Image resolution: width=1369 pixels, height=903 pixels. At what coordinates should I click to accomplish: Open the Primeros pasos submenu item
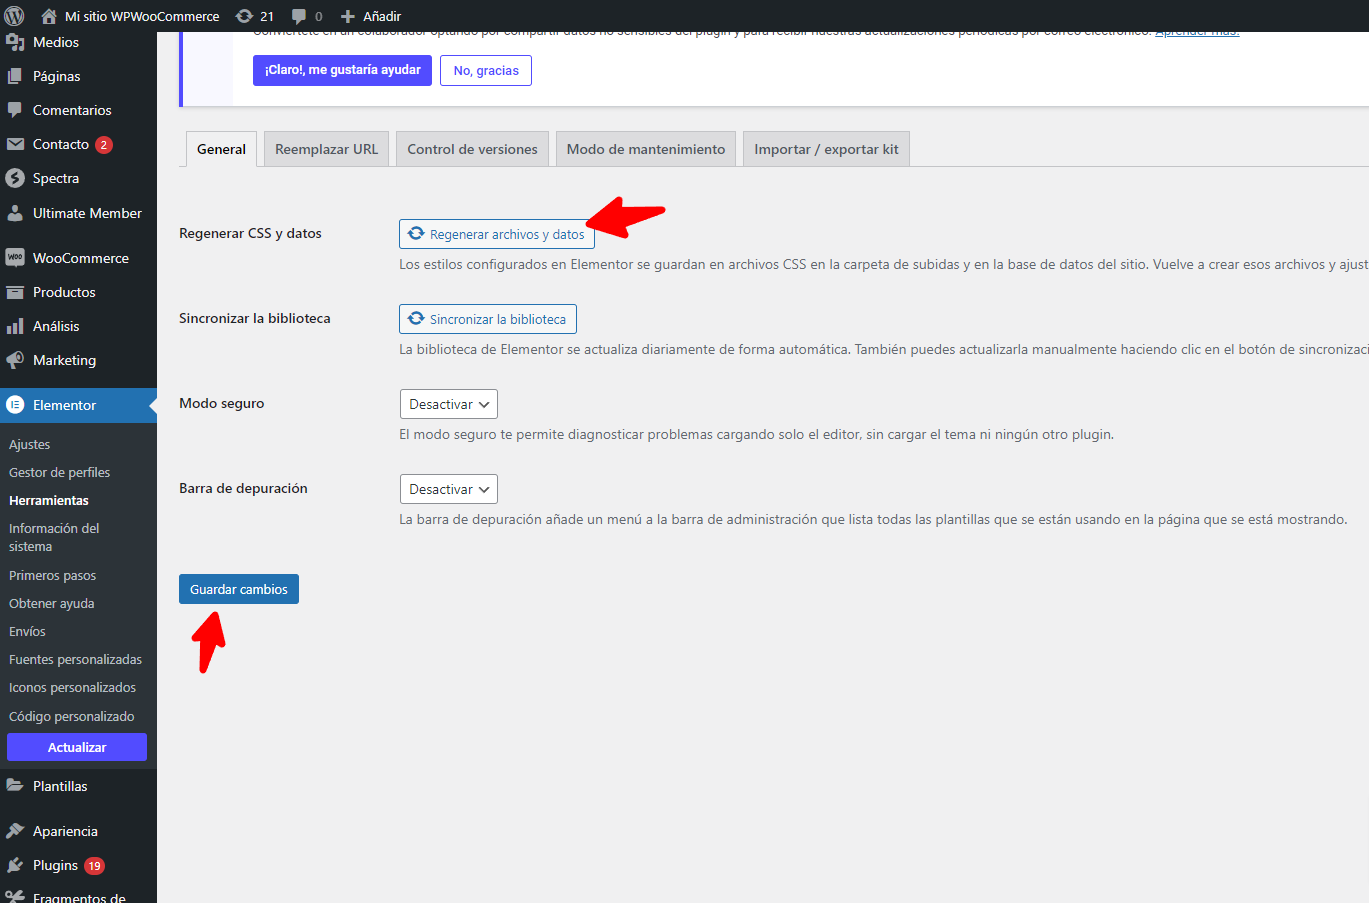52,575
